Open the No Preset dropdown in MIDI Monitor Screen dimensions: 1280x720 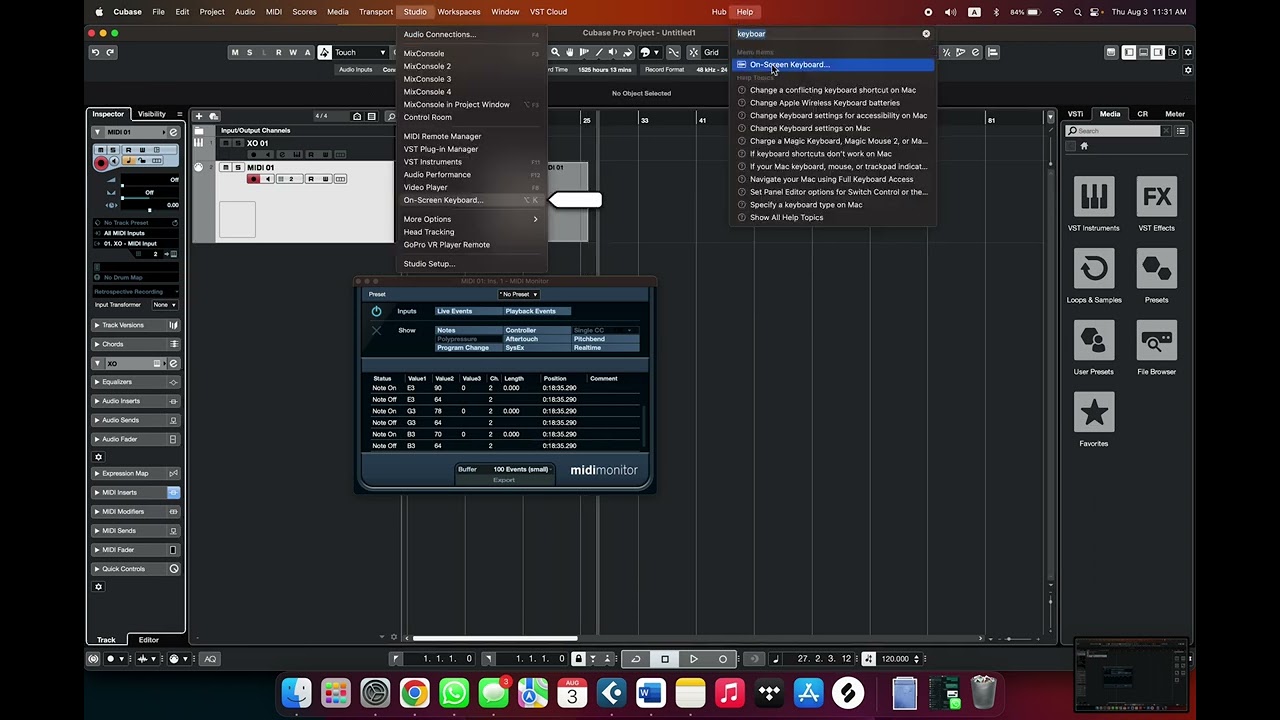(x=519, y=294)
